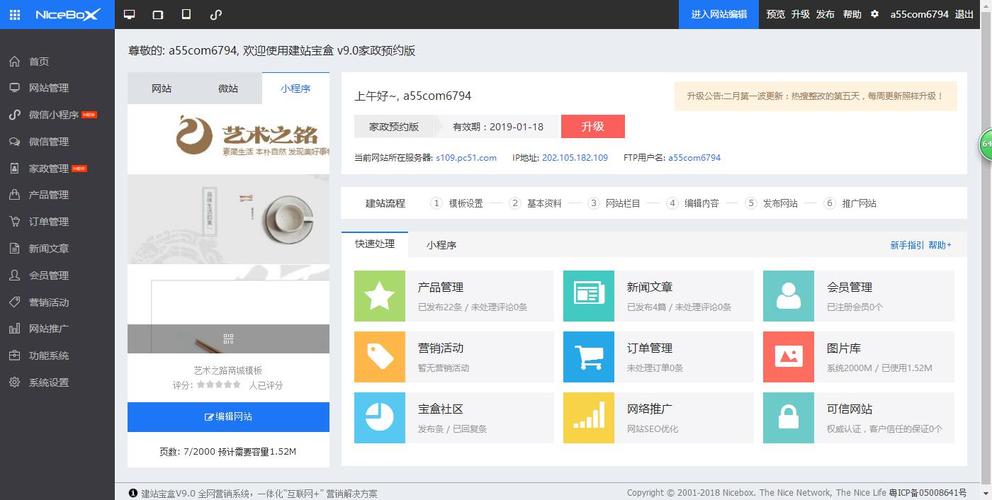Click the 进入网站编辑 button

(x=719, y=15)
